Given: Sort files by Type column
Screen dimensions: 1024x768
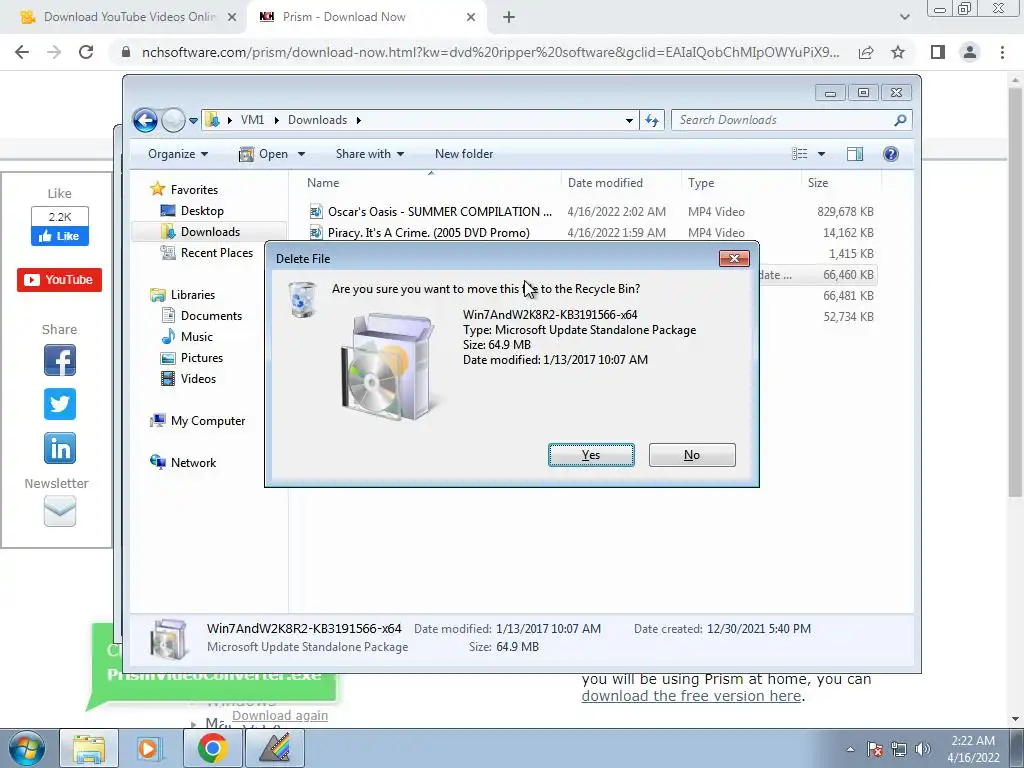Looking at the screenshot, I should [x=741, y=183].
